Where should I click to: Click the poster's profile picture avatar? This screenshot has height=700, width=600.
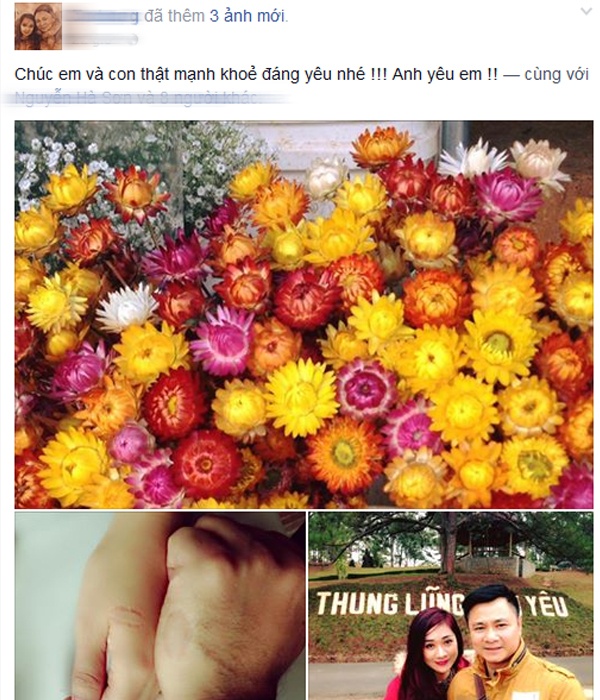(x=38, y=26)
